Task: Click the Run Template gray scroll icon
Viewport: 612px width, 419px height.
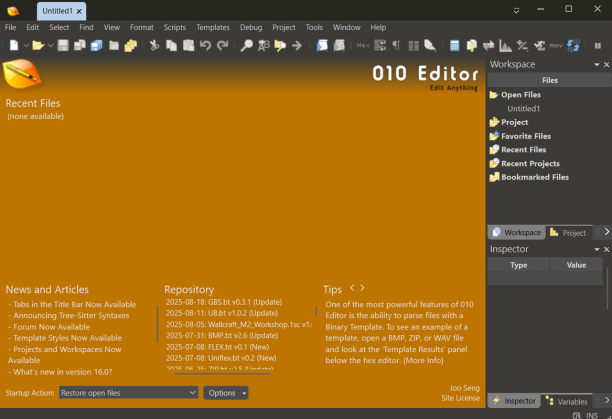Action: point(339,46)
